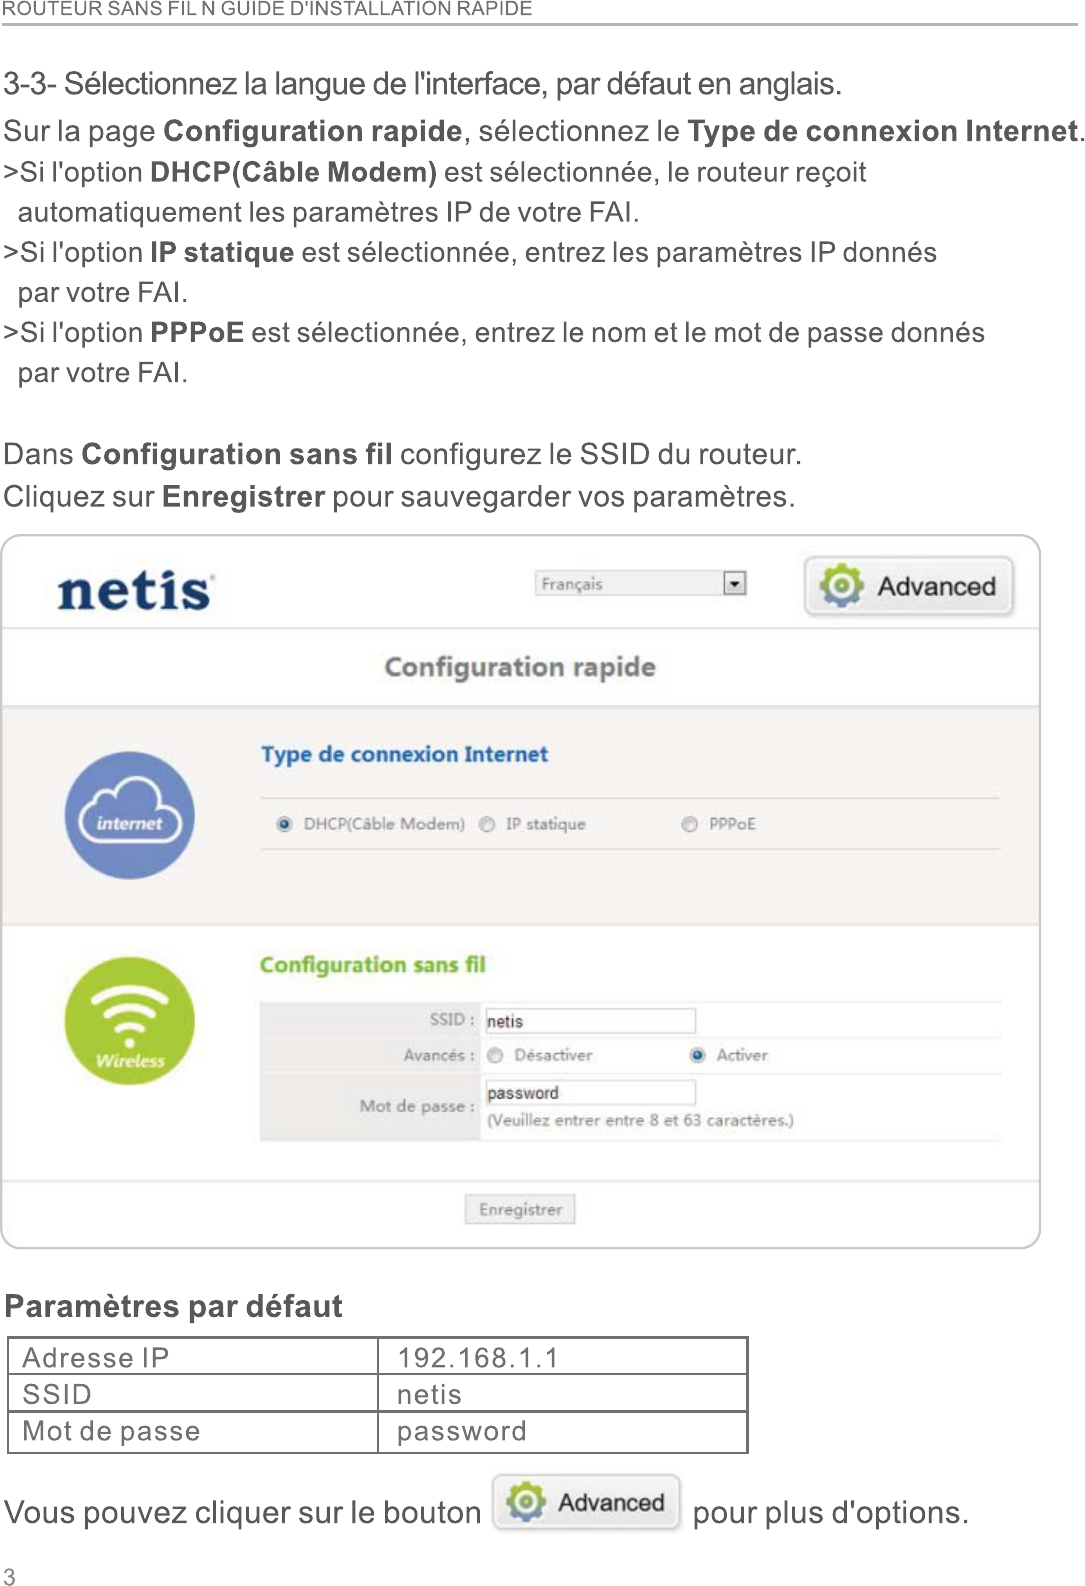The width and height of the screenshot is (1085, 1586).
Task: Click the SSID input field
Action: point(590,1021)
